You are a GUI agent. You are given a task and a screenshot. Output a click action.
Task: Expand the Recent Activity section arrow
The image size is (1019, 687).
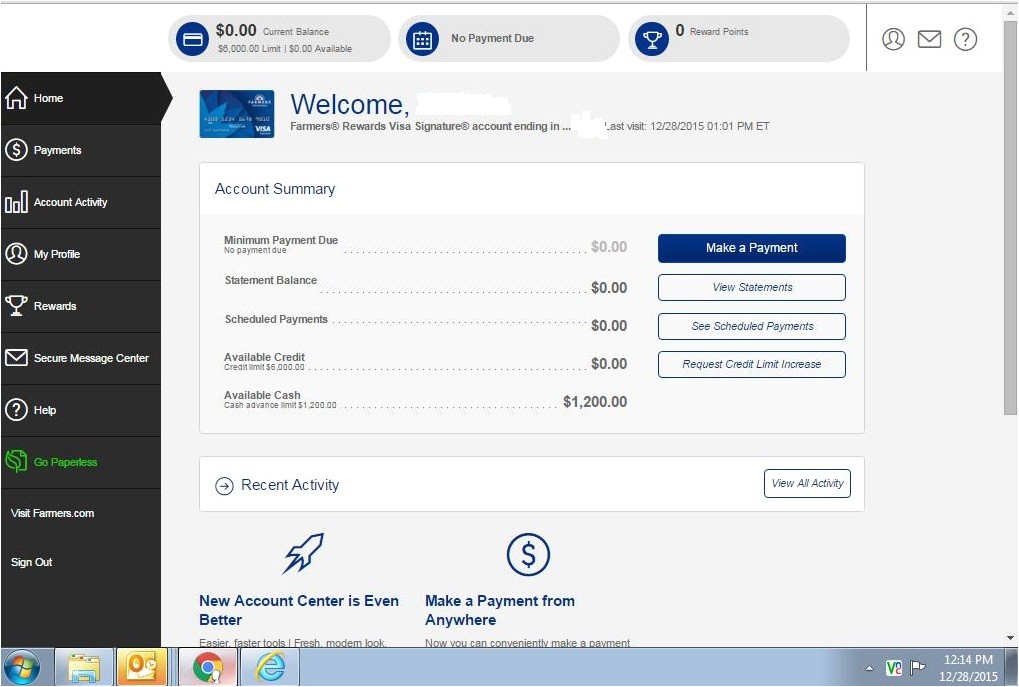click(x=224, y=486)
